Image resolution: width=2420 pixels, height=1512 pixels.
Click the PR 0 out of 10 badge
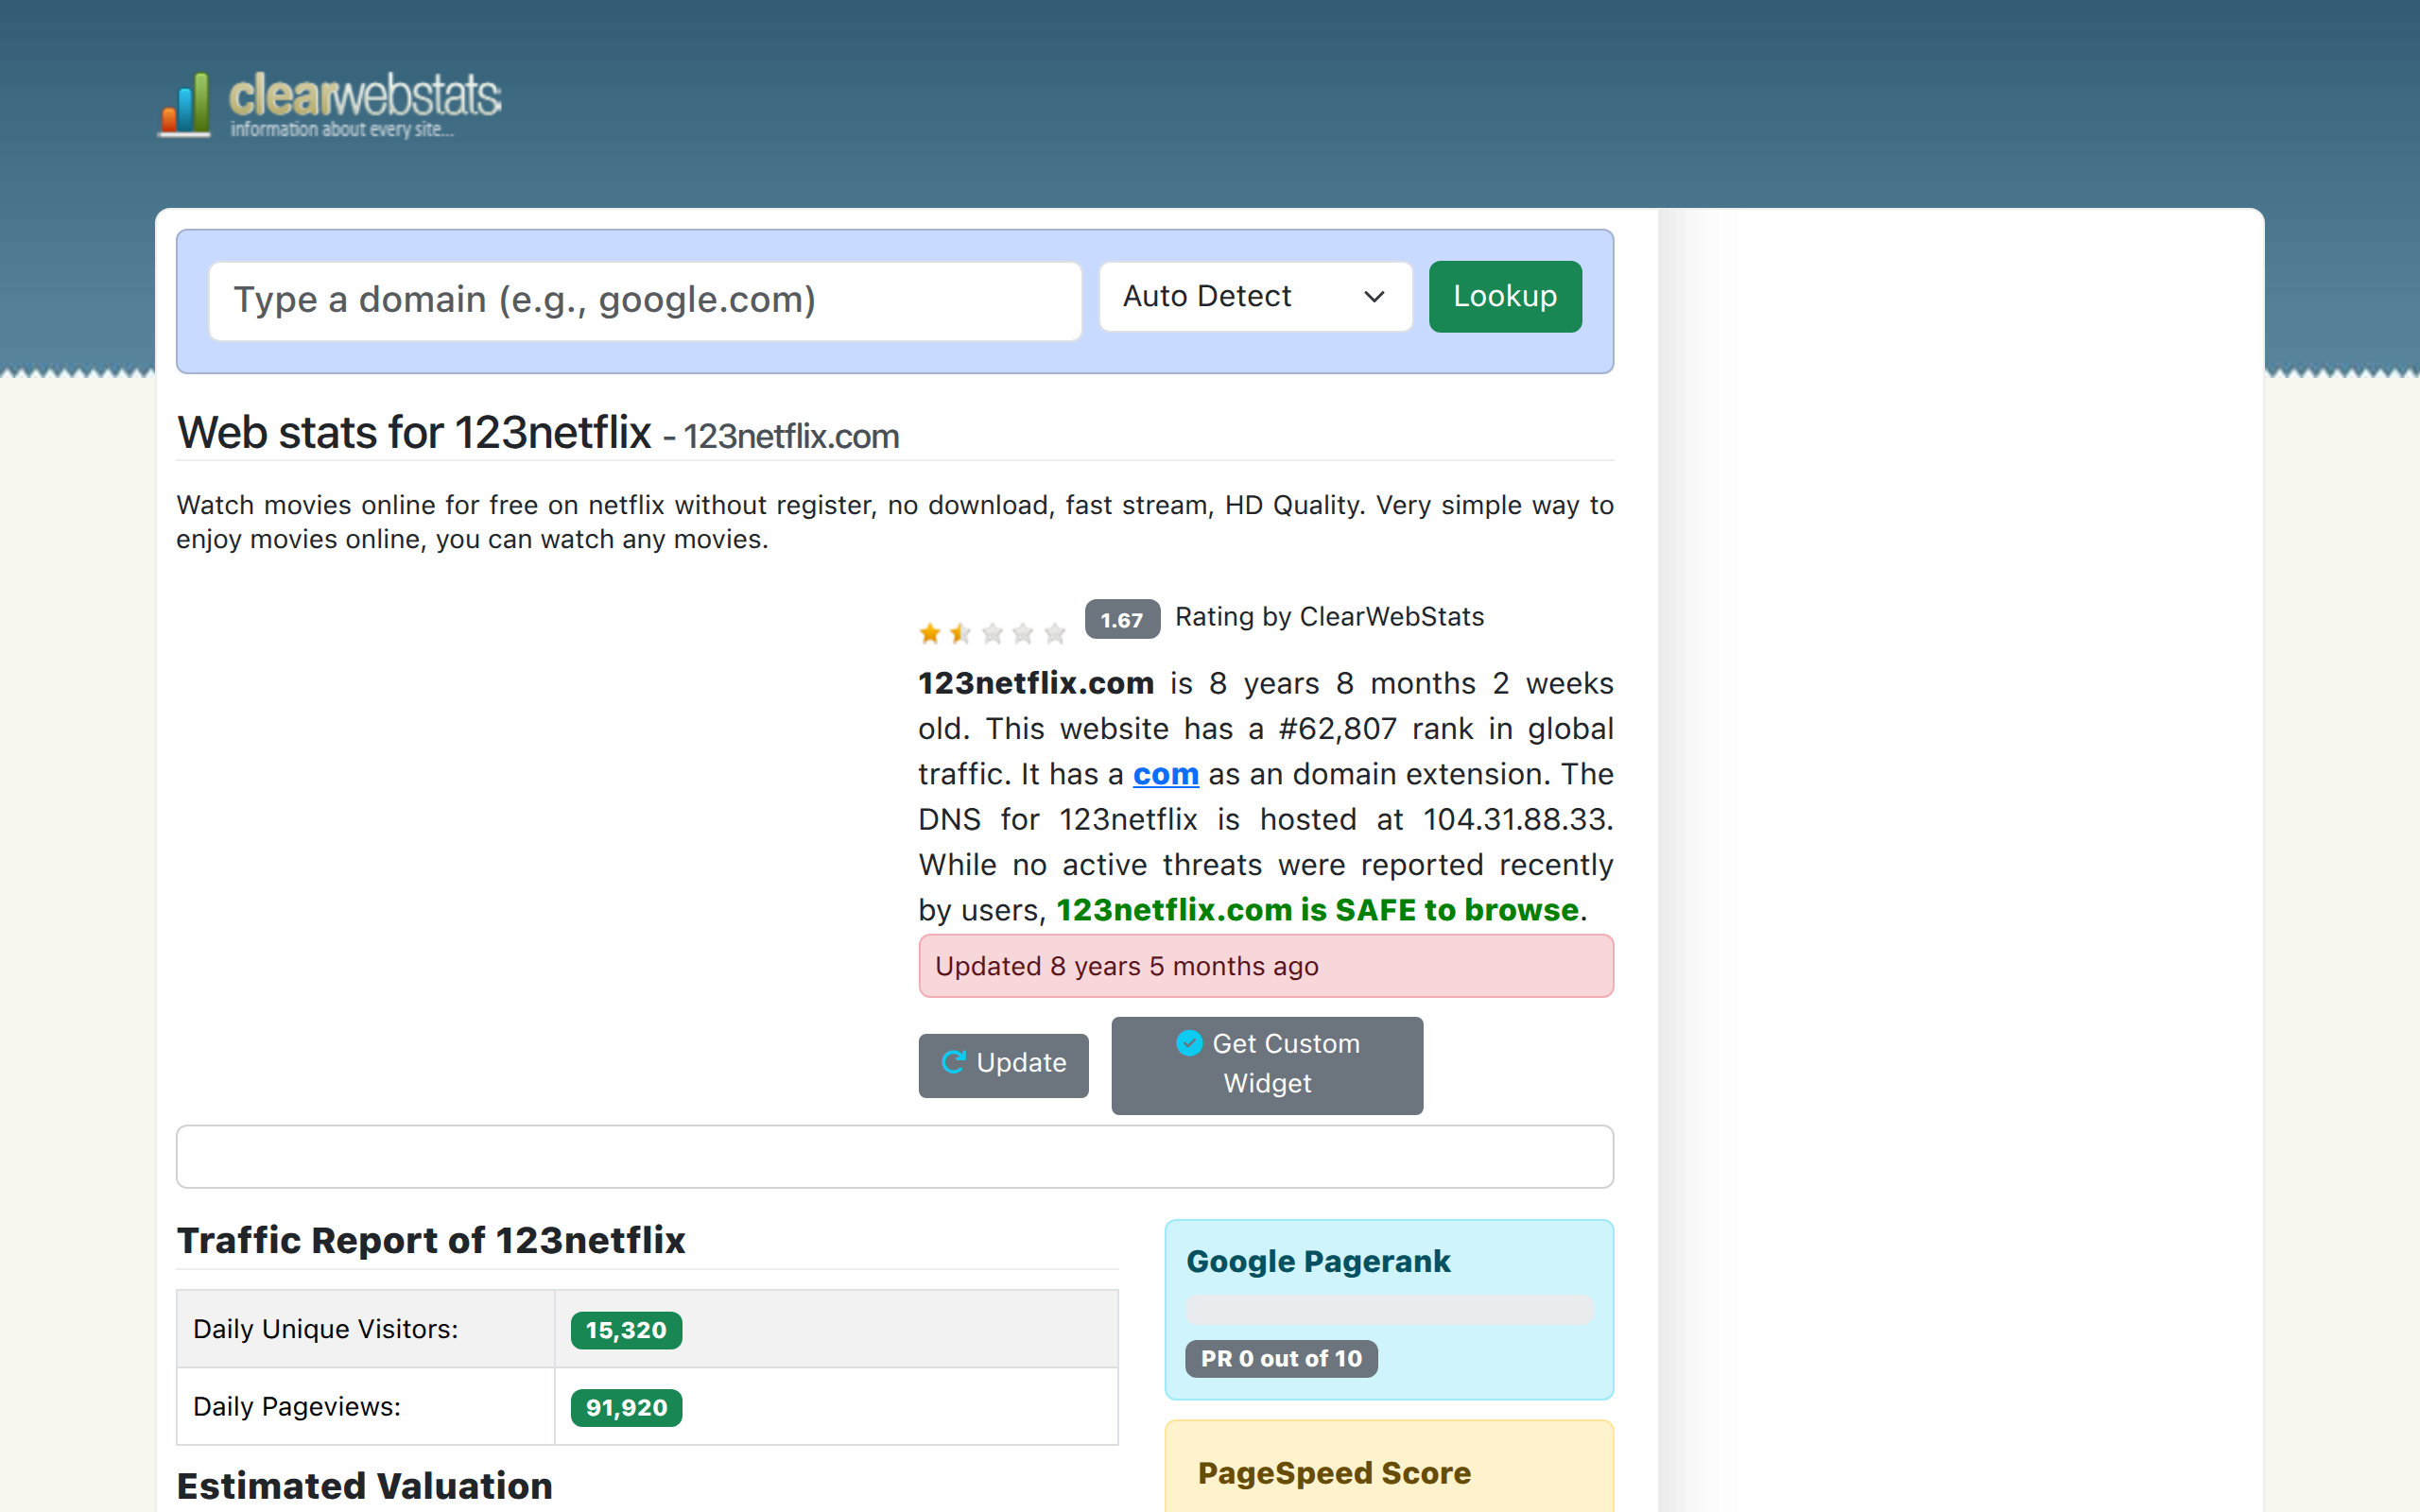point(1280,1358)
